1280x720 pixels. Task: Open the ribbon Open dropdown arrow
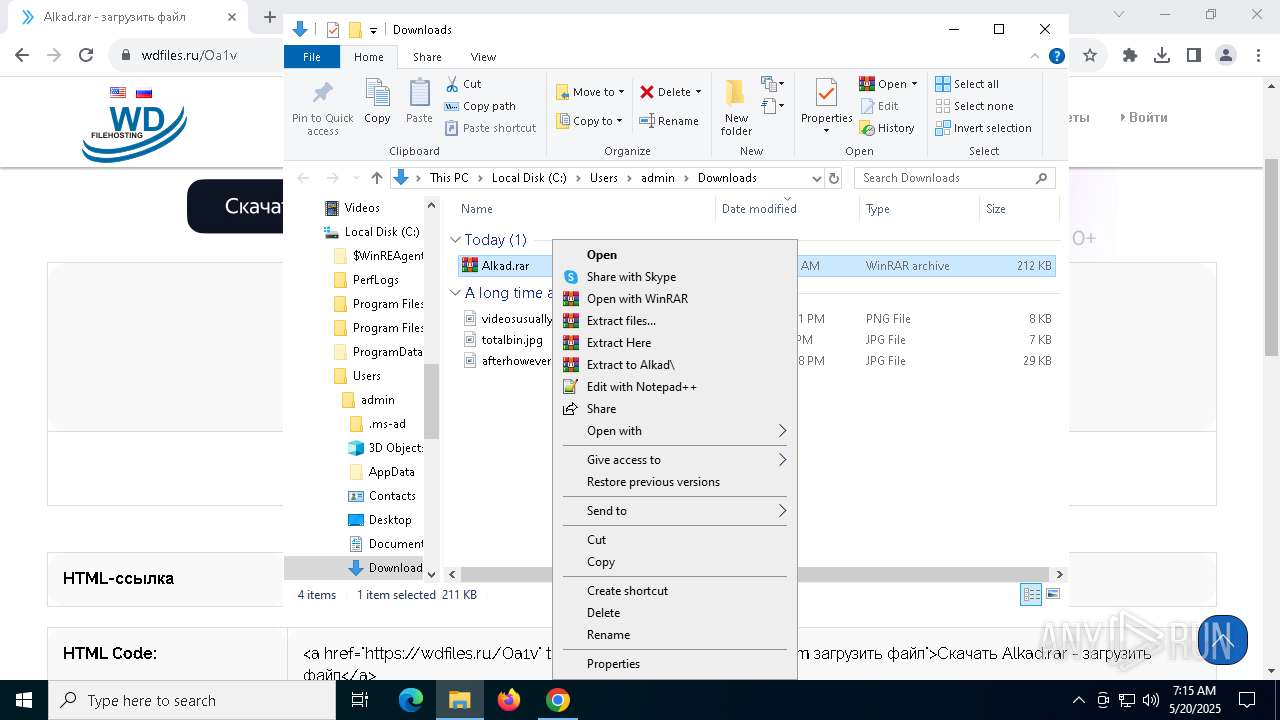pos(914,84)
